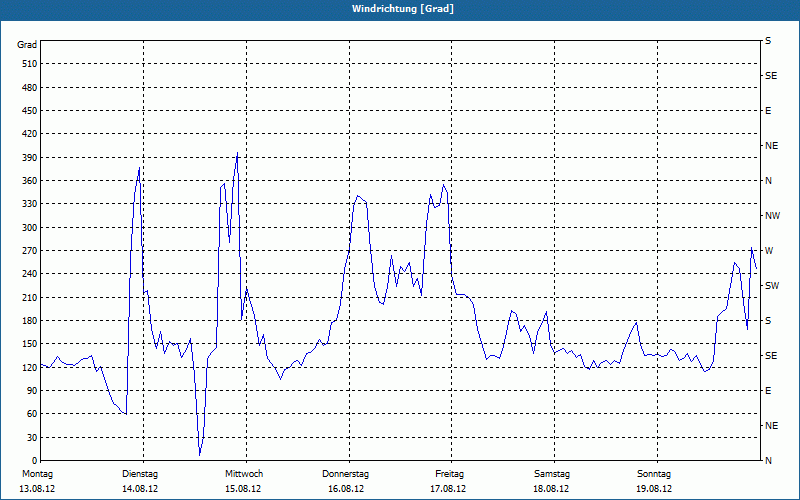This screenshot has width=800, height=500.
Task: Select the Dienstag day label
Action: coord(140,474)
